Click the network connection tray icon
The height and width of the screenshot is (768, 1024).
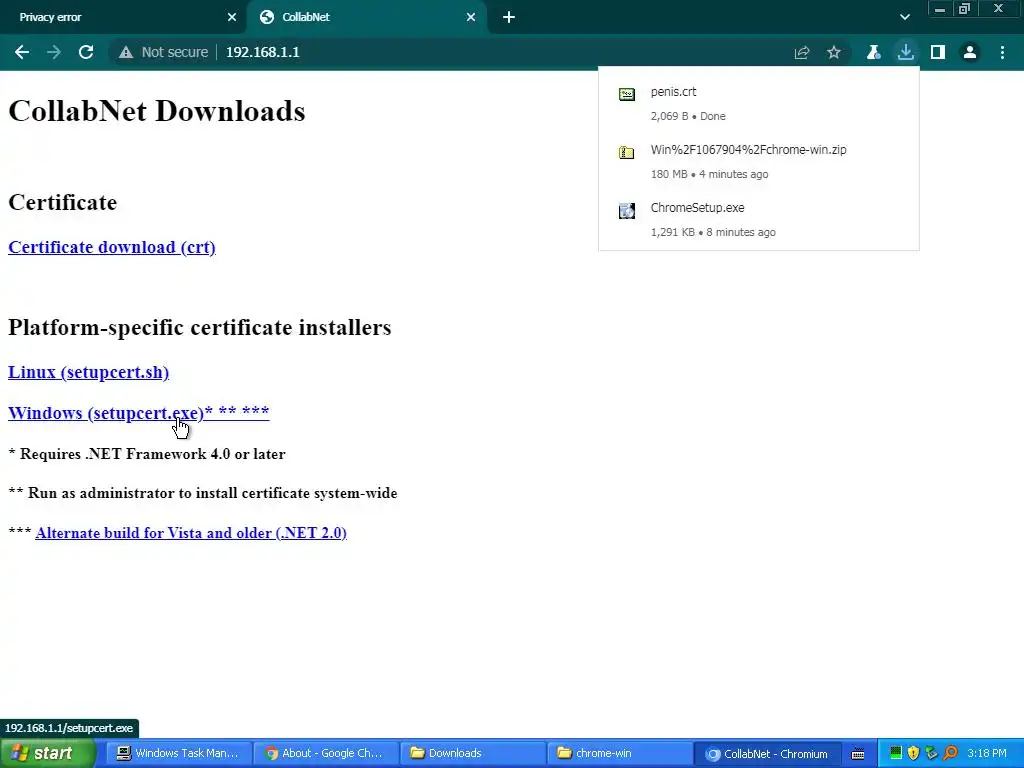click(x=932, y=753)
